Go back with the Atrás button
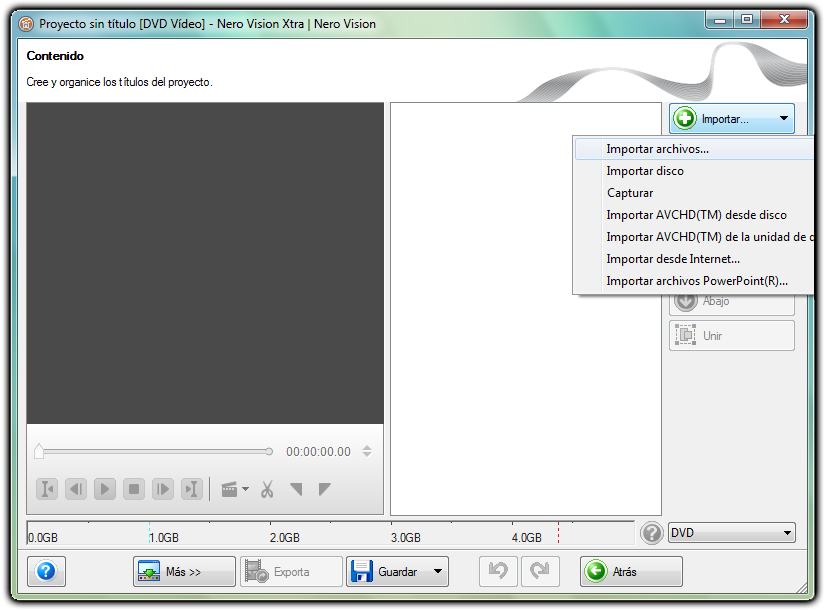 (631, 571)
